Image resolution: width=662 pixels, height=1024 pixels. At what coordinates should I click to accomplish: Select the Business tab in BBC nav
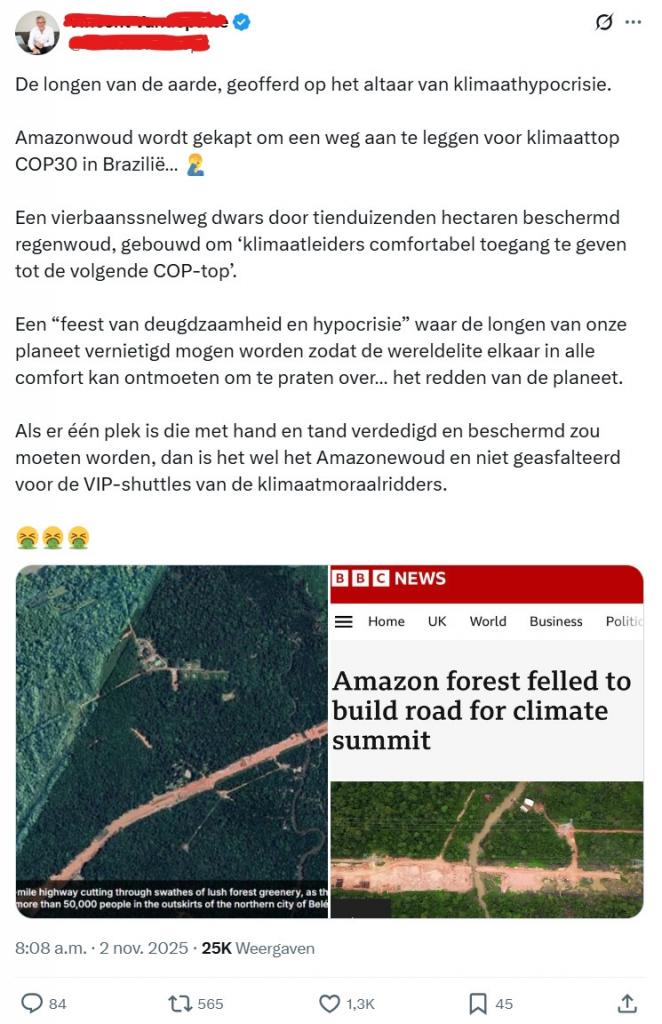point(556,621)
